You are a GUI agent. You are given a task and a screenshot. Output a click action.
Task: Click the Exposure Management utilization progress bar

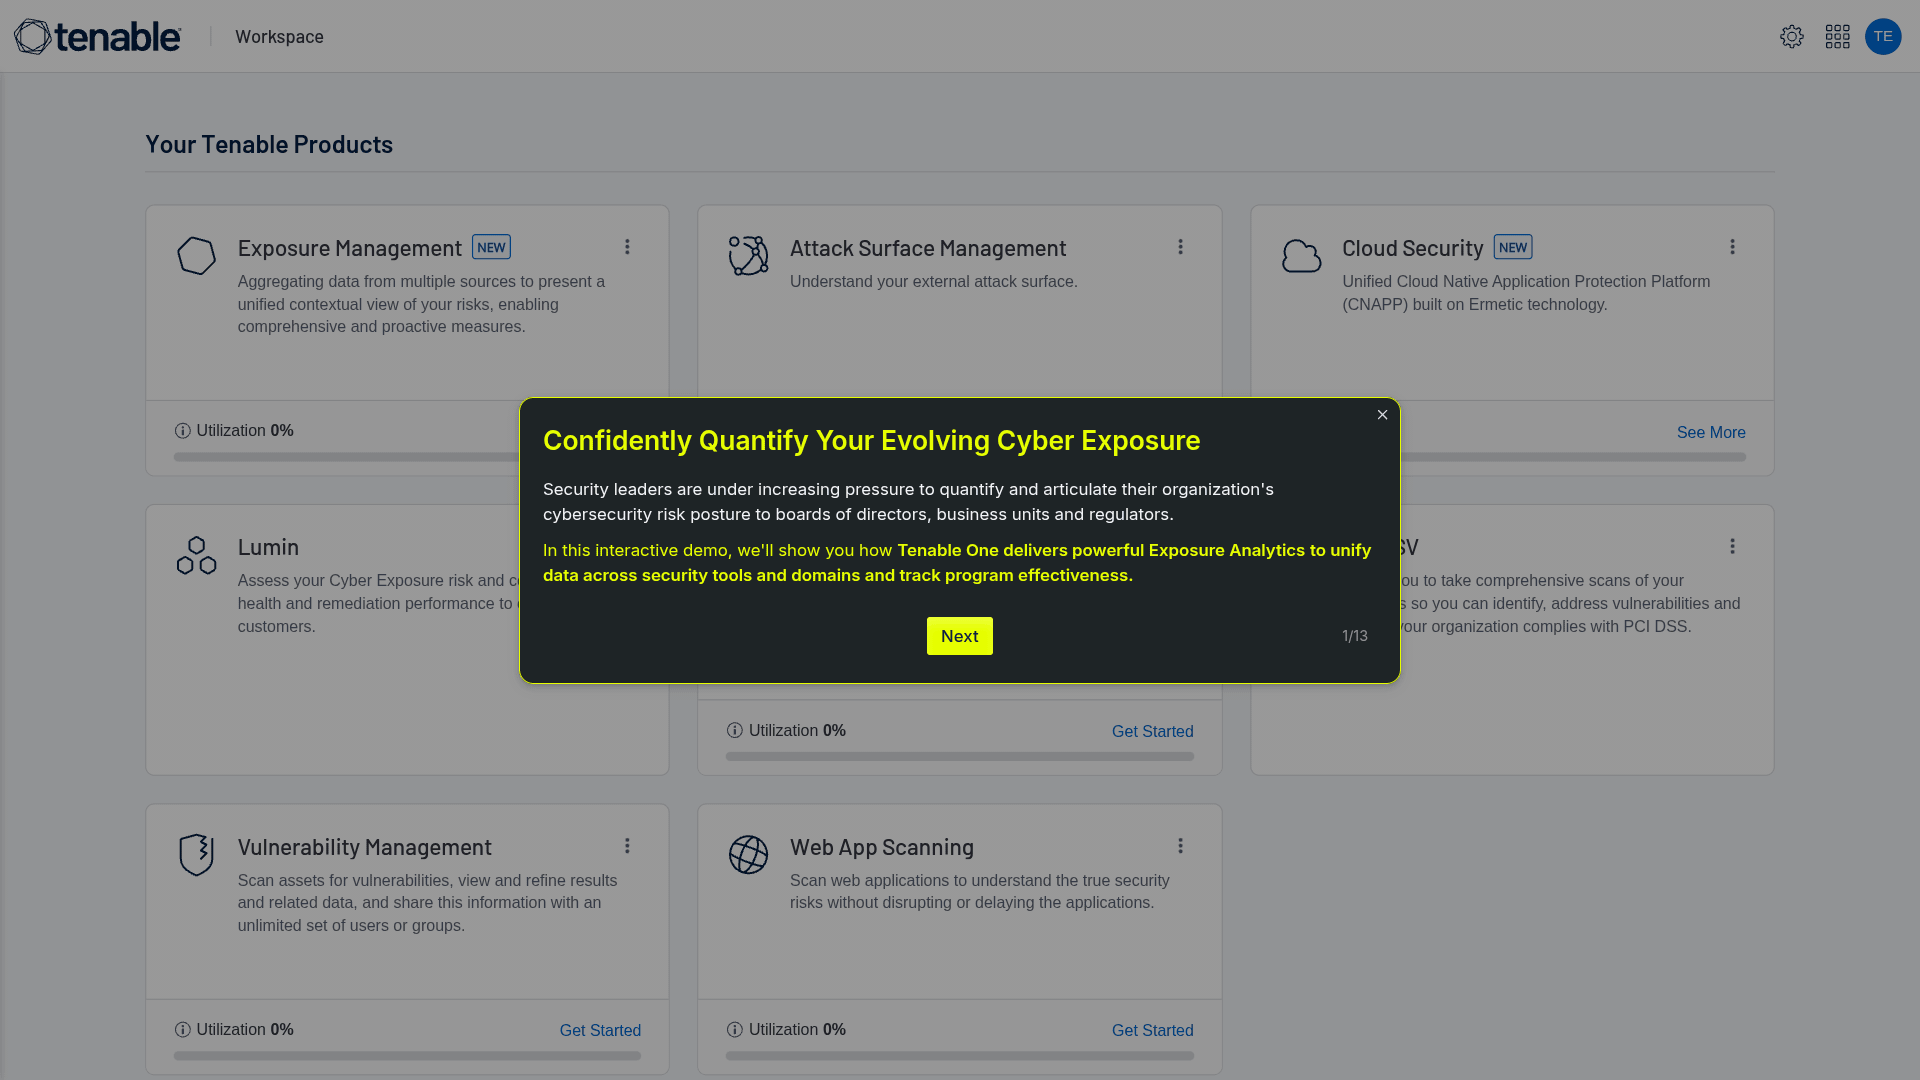(x=346, y=457)
